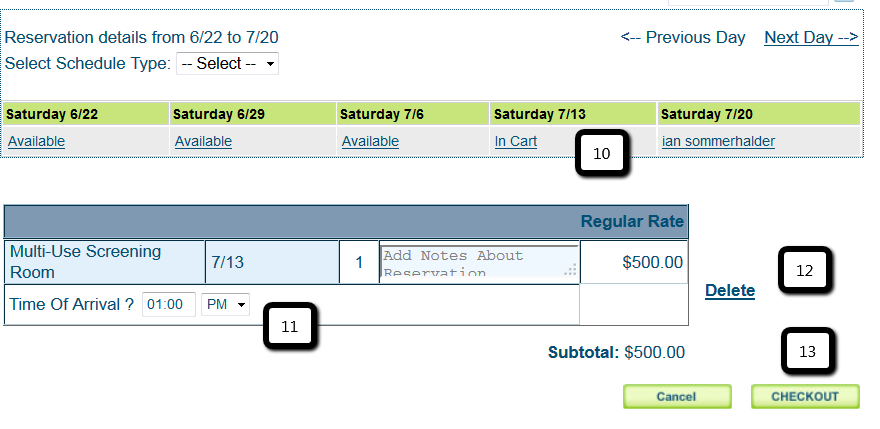Click the ian sommerhalder reservation link
880x429 pixels.
(x=718, y=142)
